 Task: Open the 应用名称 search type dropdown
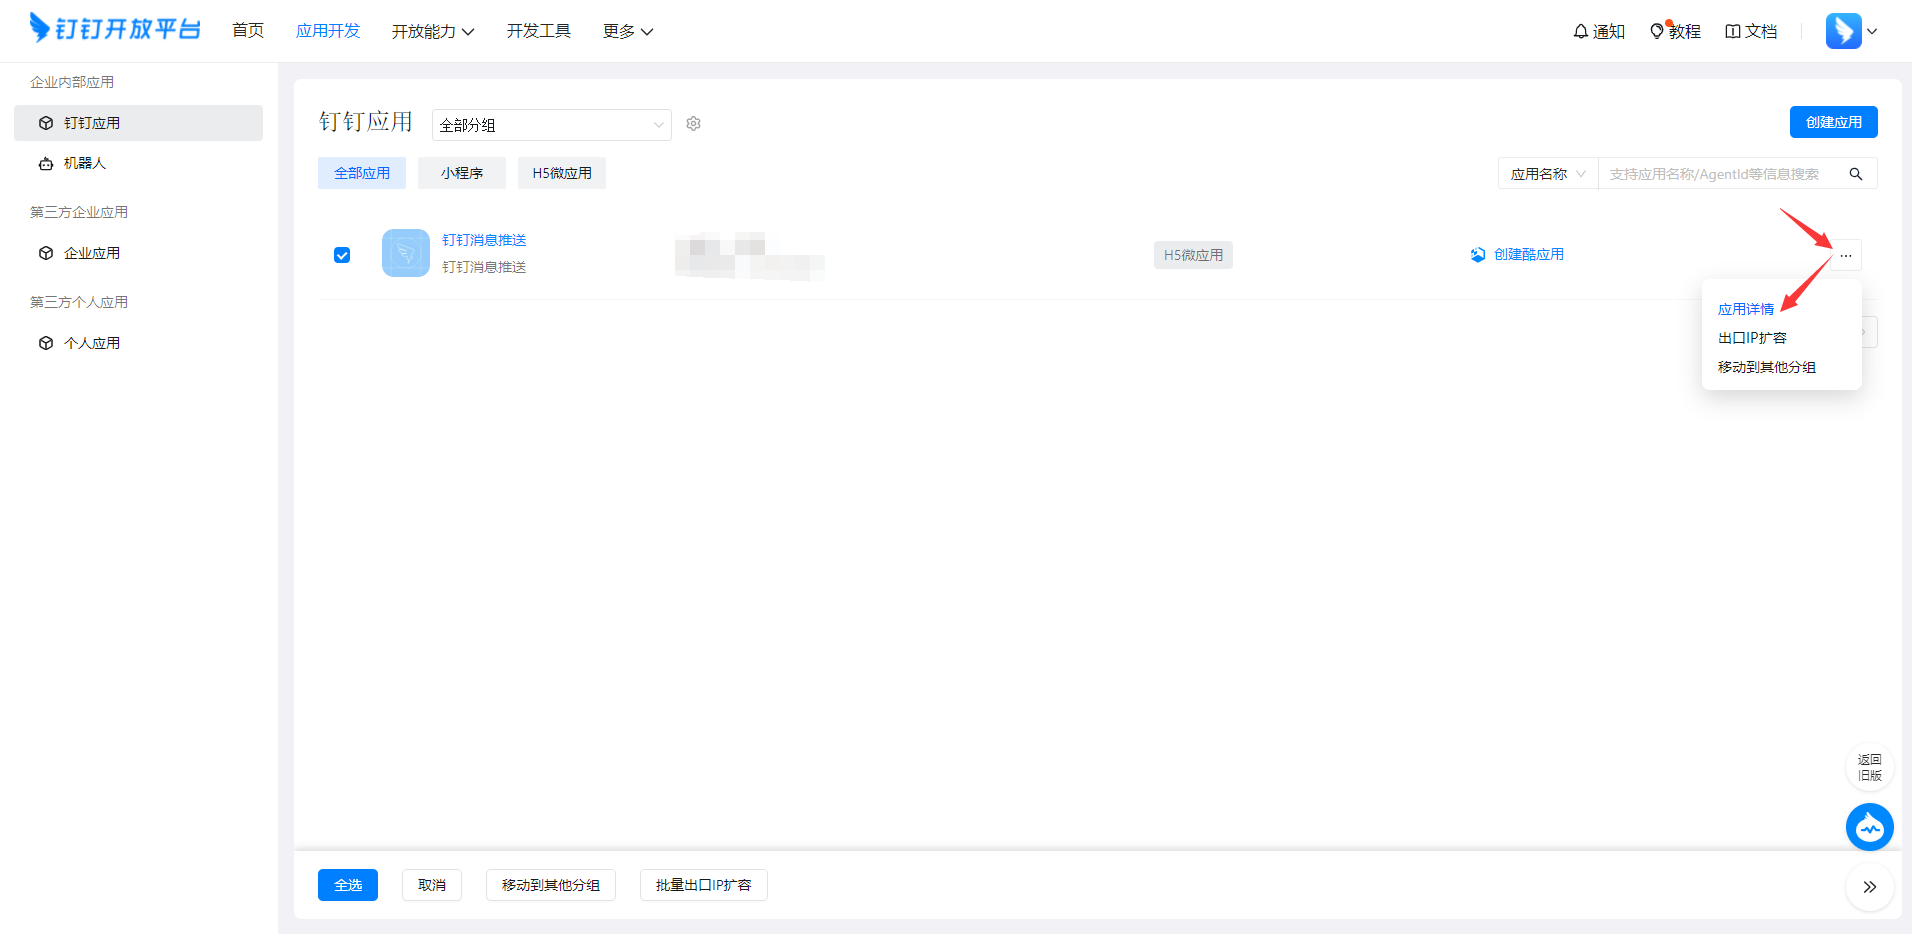[x=1548, y=174]
